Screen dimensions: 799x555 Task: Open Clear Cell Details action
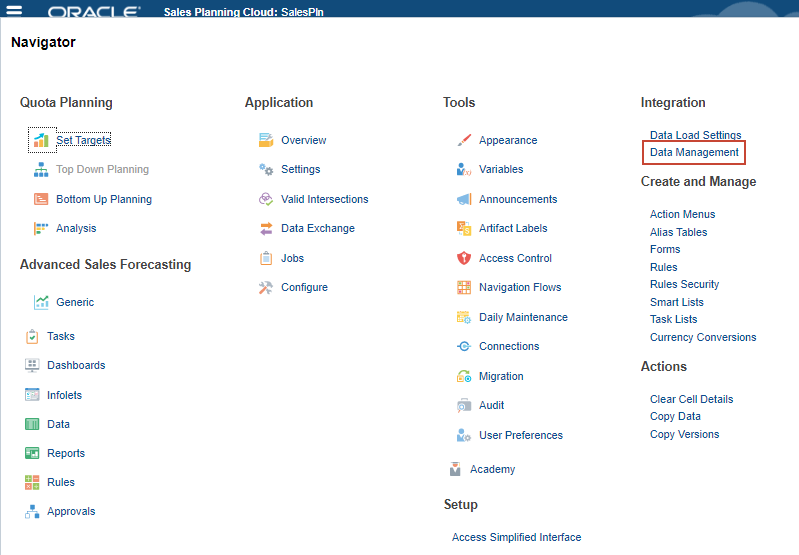pos(691,399)
